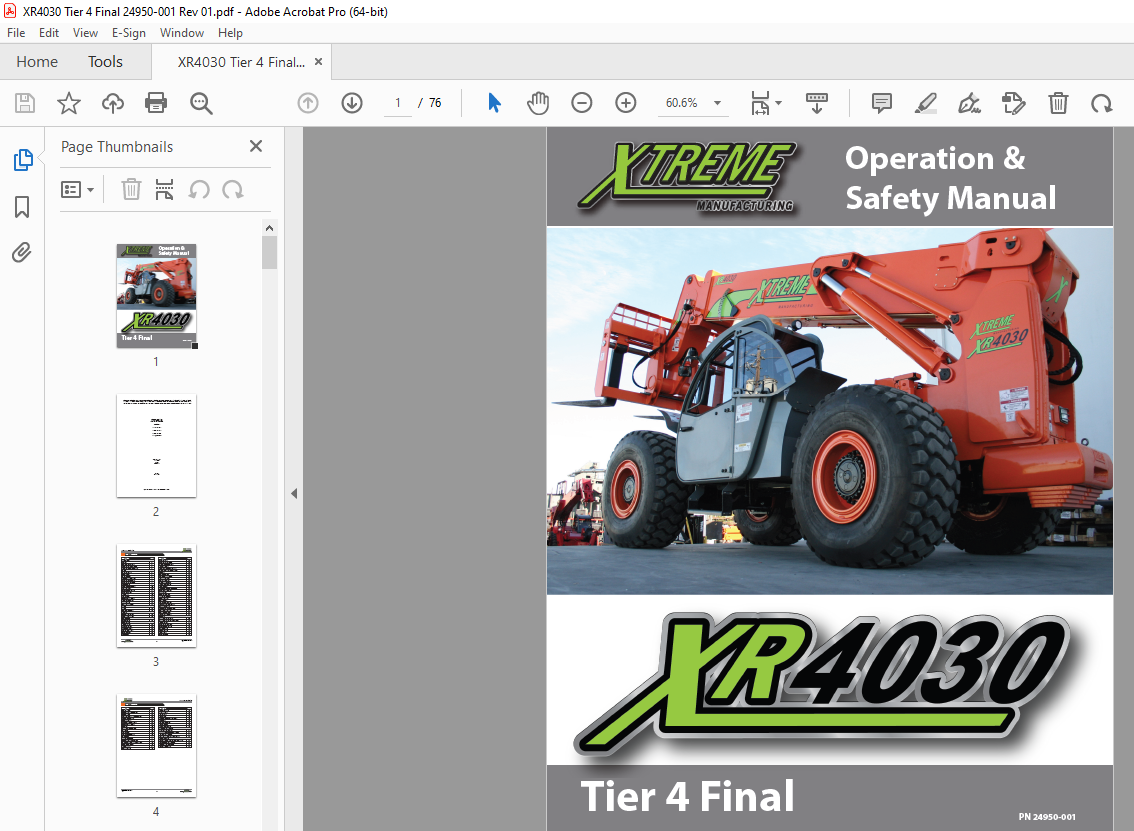Select page 3 thumbnail

click(156, 595)
